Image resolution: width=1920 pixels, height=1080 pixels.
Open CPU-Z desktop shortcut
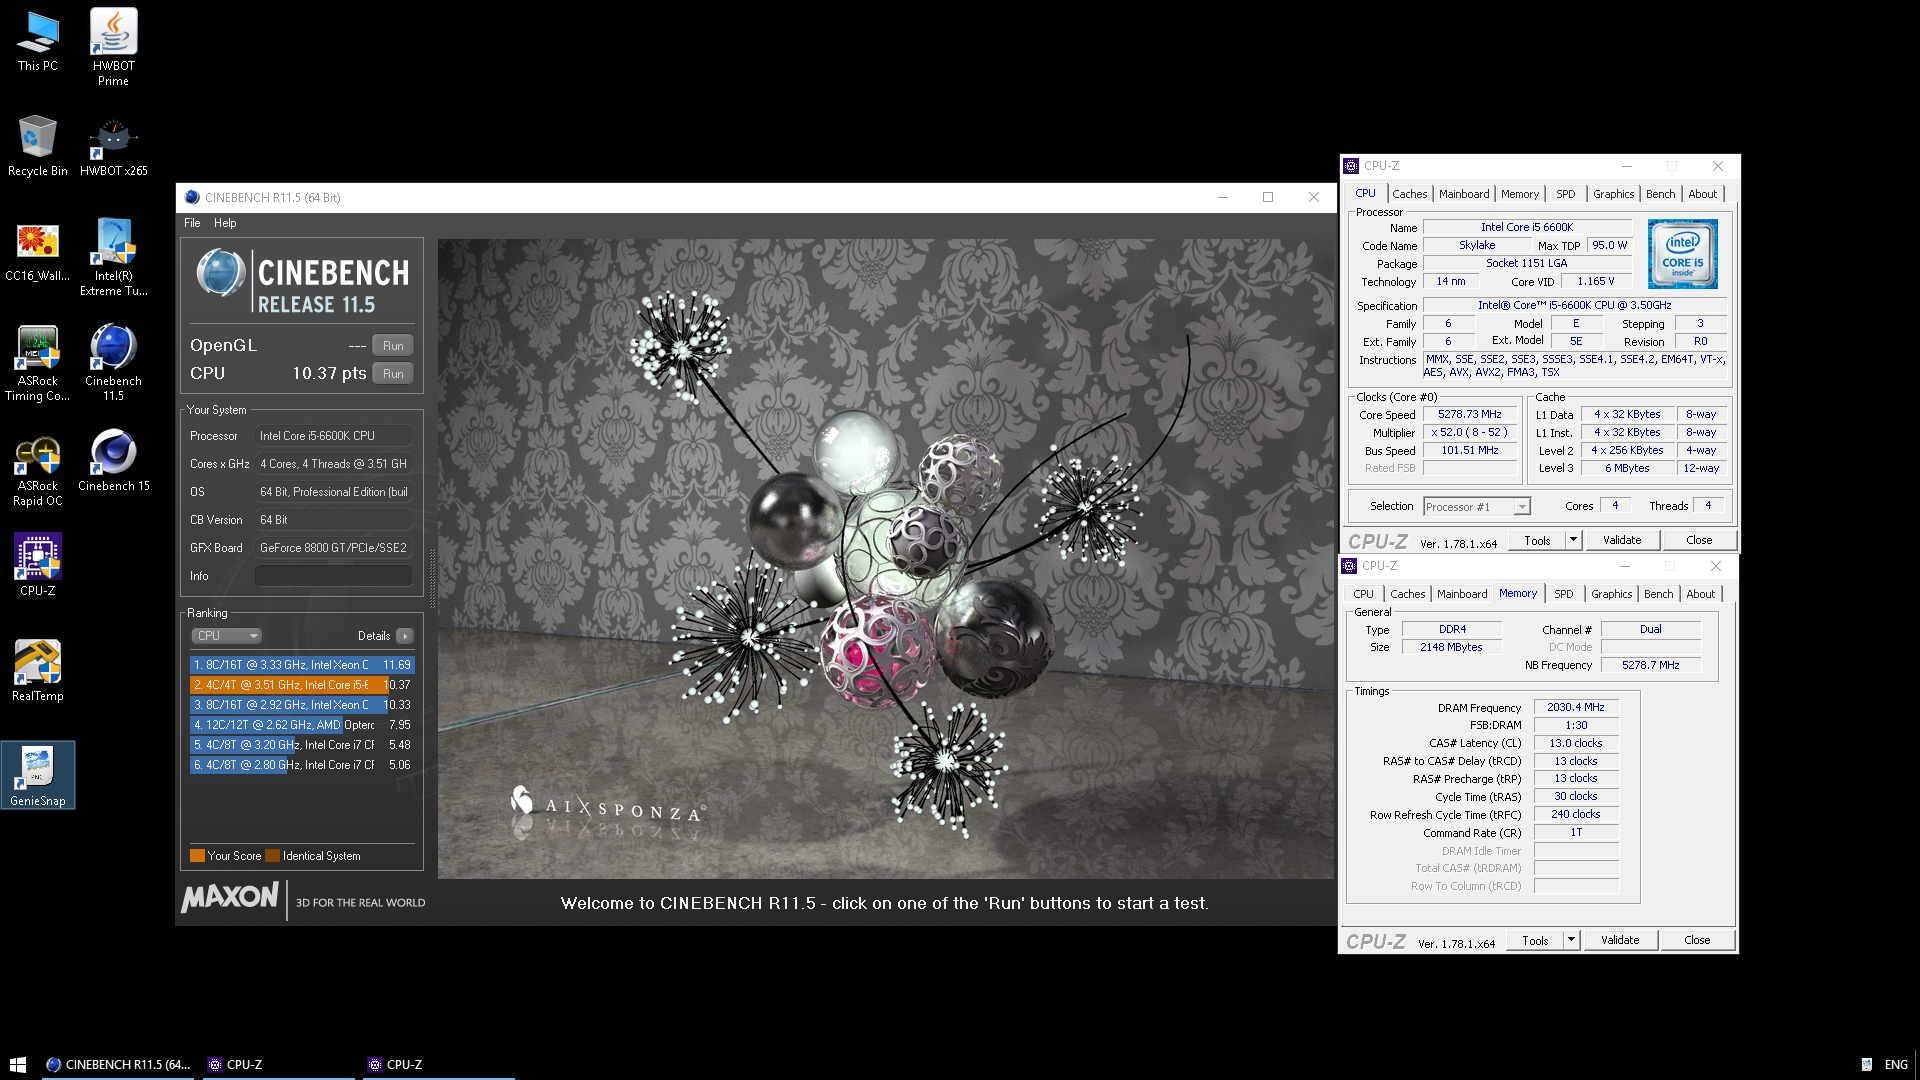point(38,564)
